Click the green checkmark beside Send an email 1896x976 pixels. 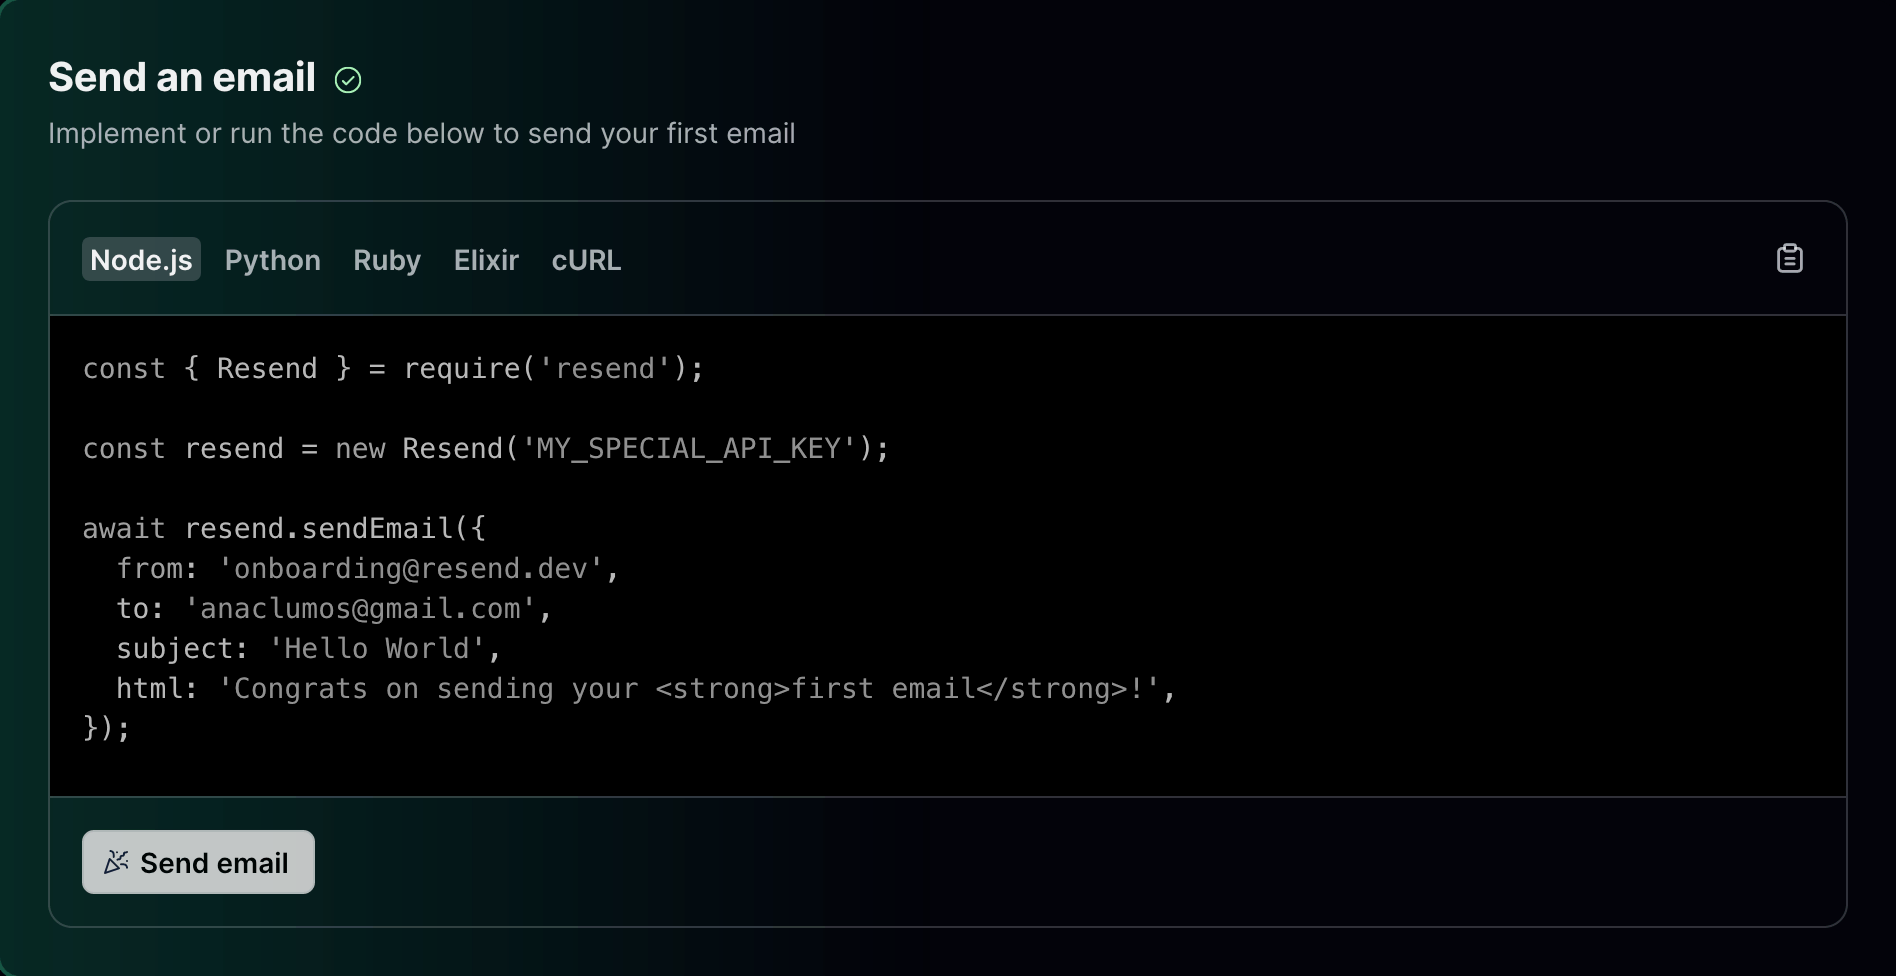click(348, 80)
